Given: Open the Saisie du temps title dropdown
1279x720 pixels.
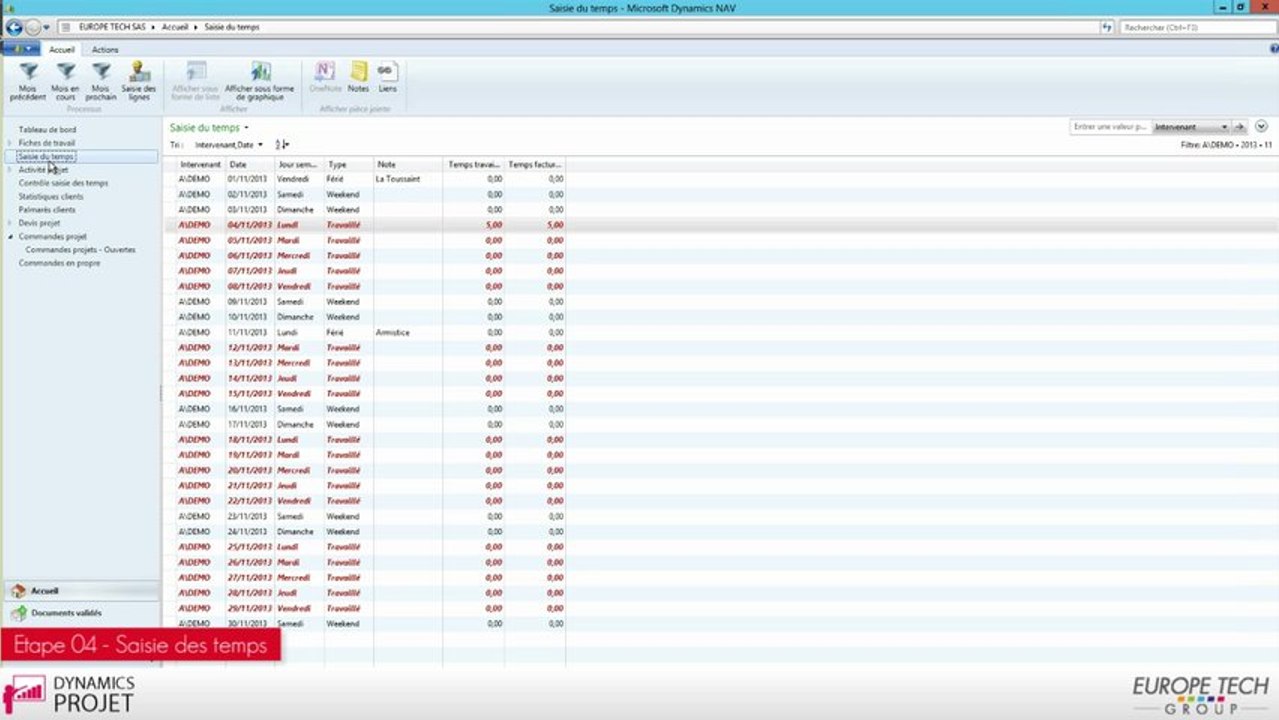Looking at the screenshot, I should (x=246, y=128).
